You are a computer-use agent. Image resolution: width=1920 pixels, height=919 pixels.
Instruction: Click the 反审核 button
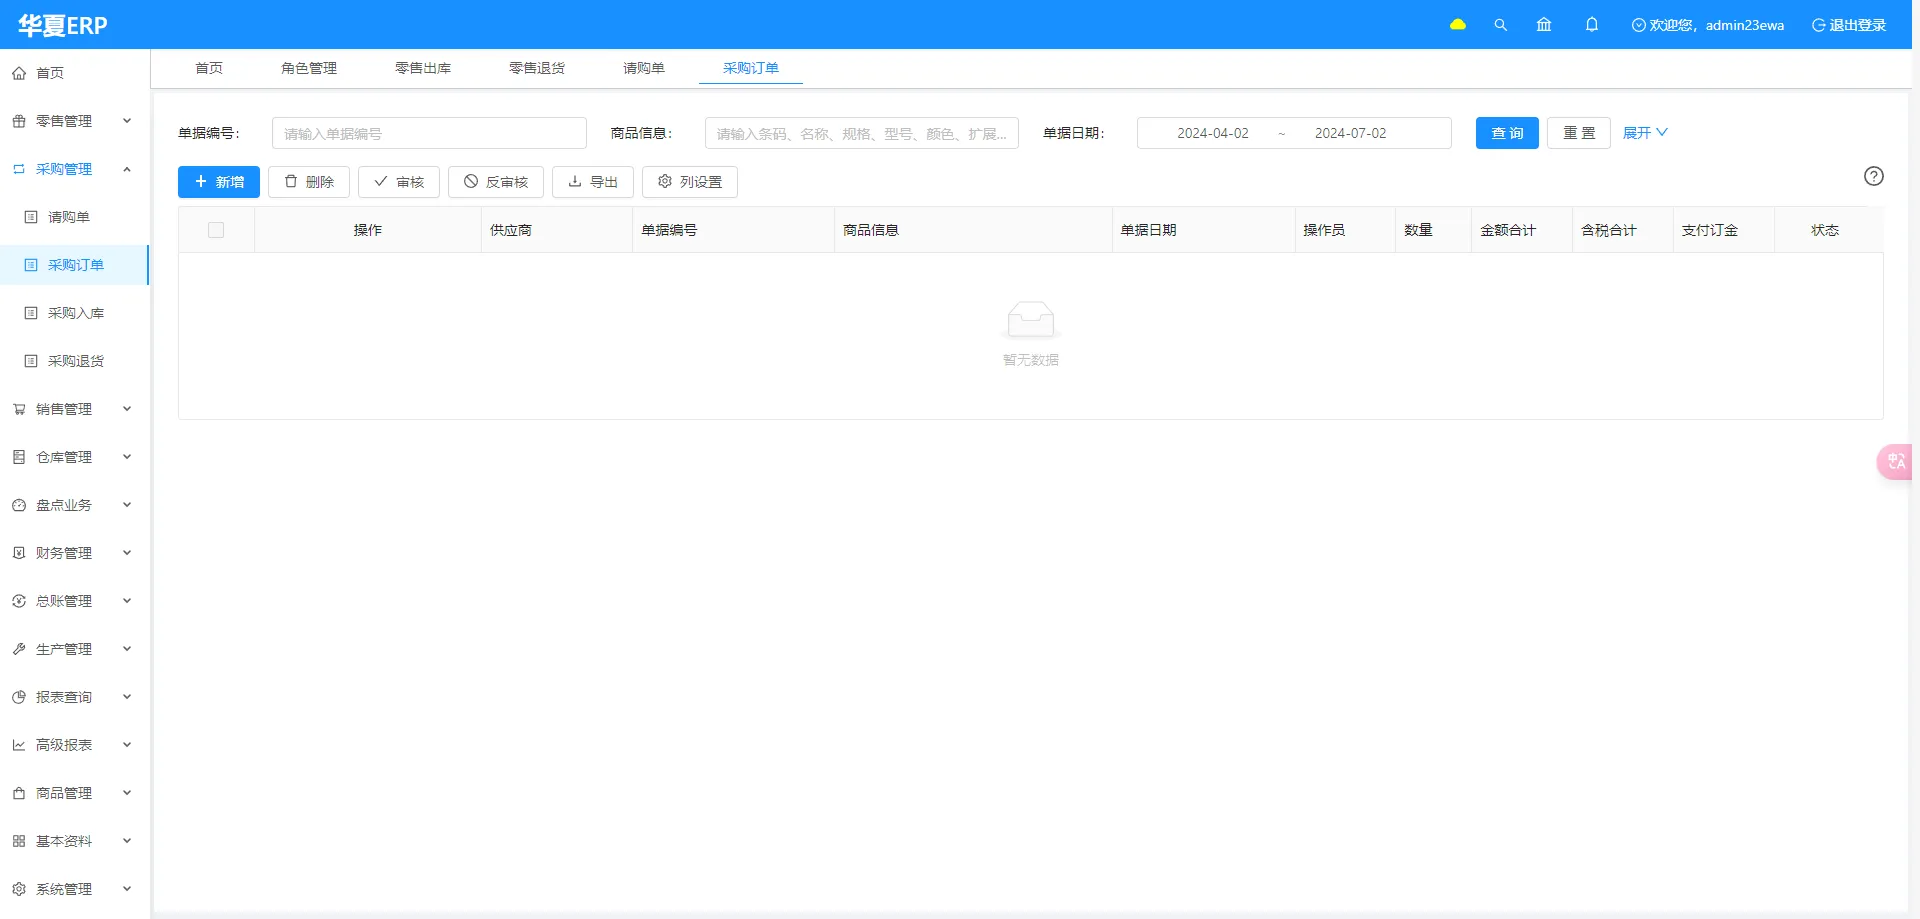[x=496, y=182]
